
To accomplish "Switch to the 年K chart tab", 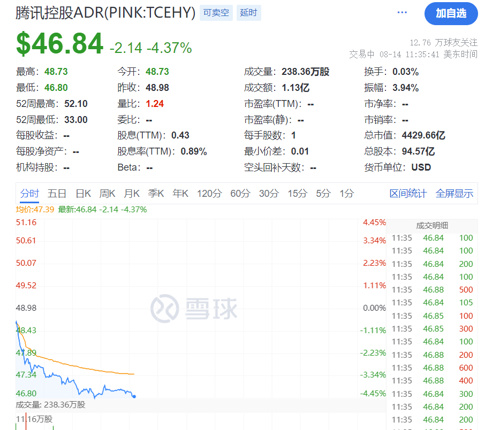I will pos(180,193).
